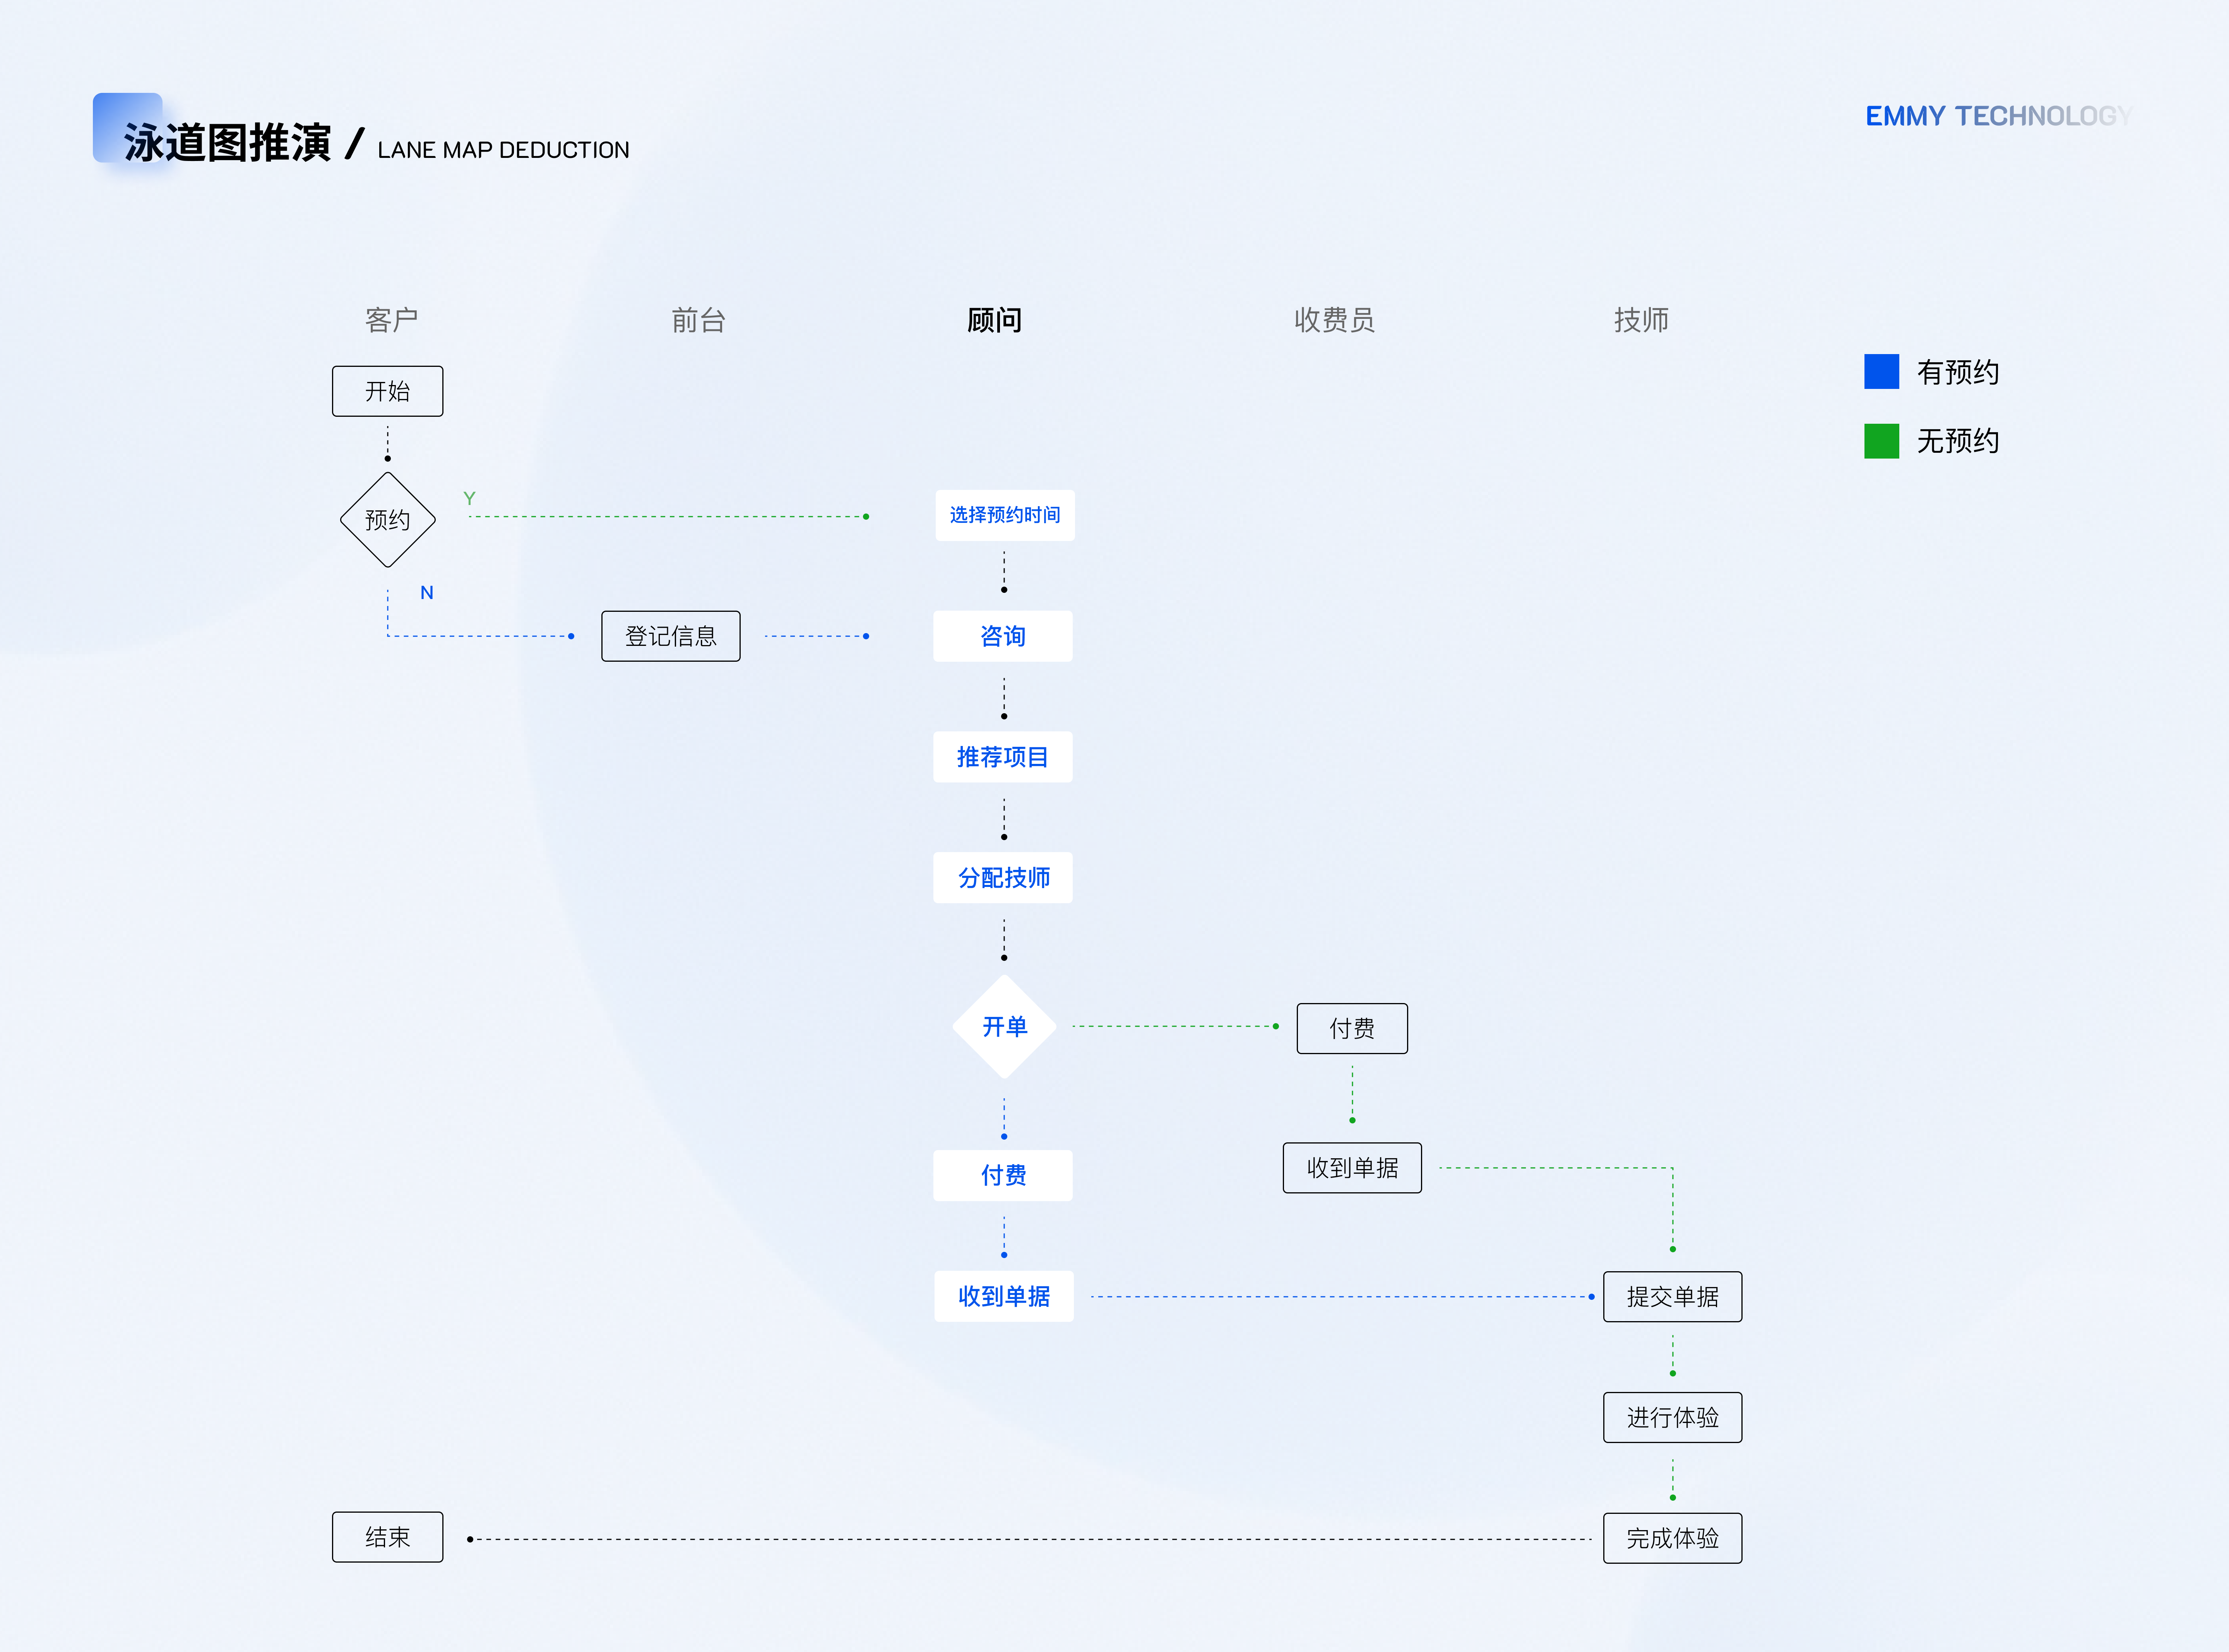Click the 前台 lane header
The image size is (2229, 1652).
click(x=699, y=320)
